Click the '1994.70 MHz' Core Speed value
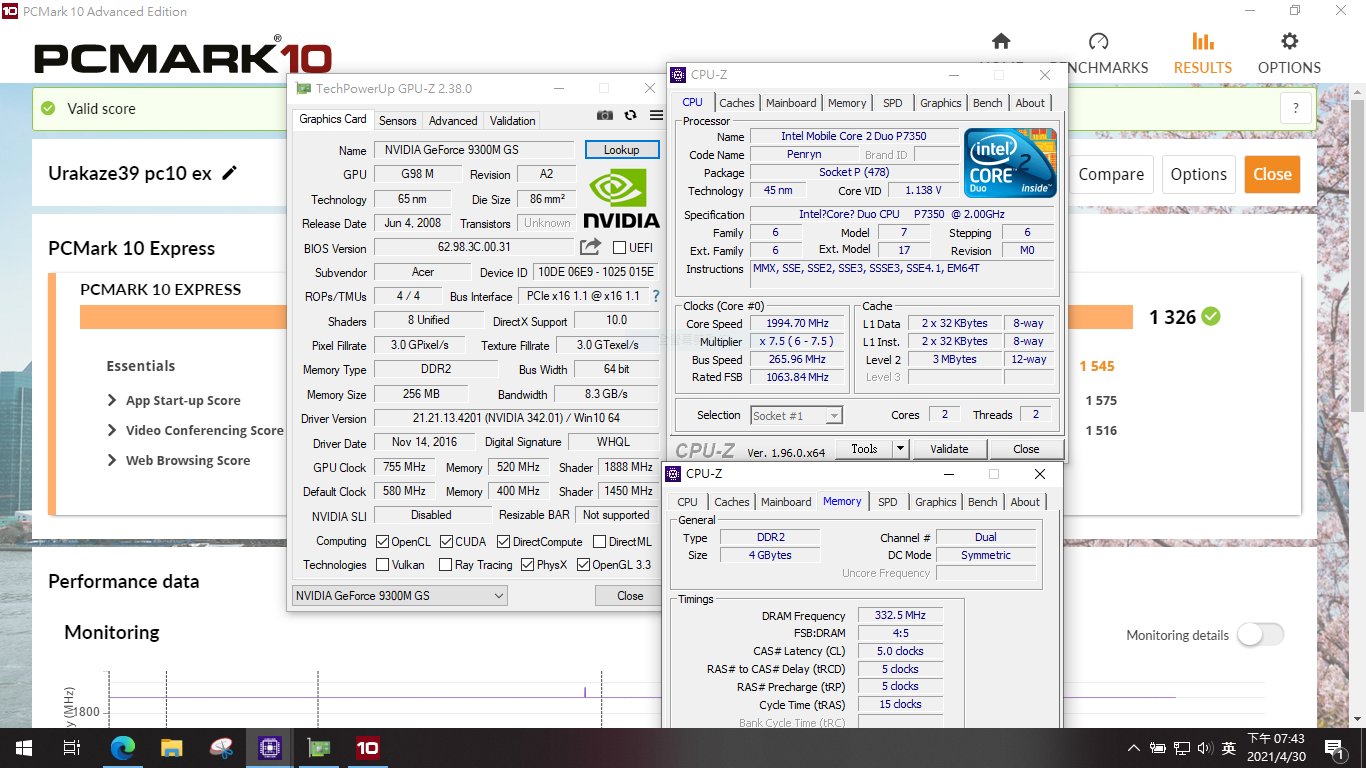1366x768 pixels. click(799, 324)
